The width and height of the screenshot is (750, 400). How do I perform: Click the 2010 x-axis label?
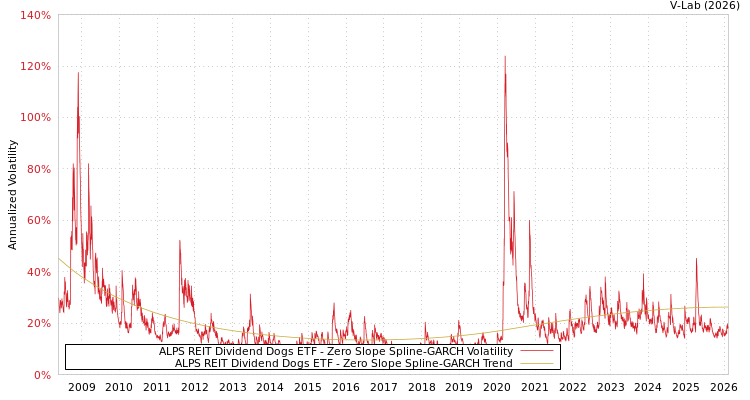point(119,387)
